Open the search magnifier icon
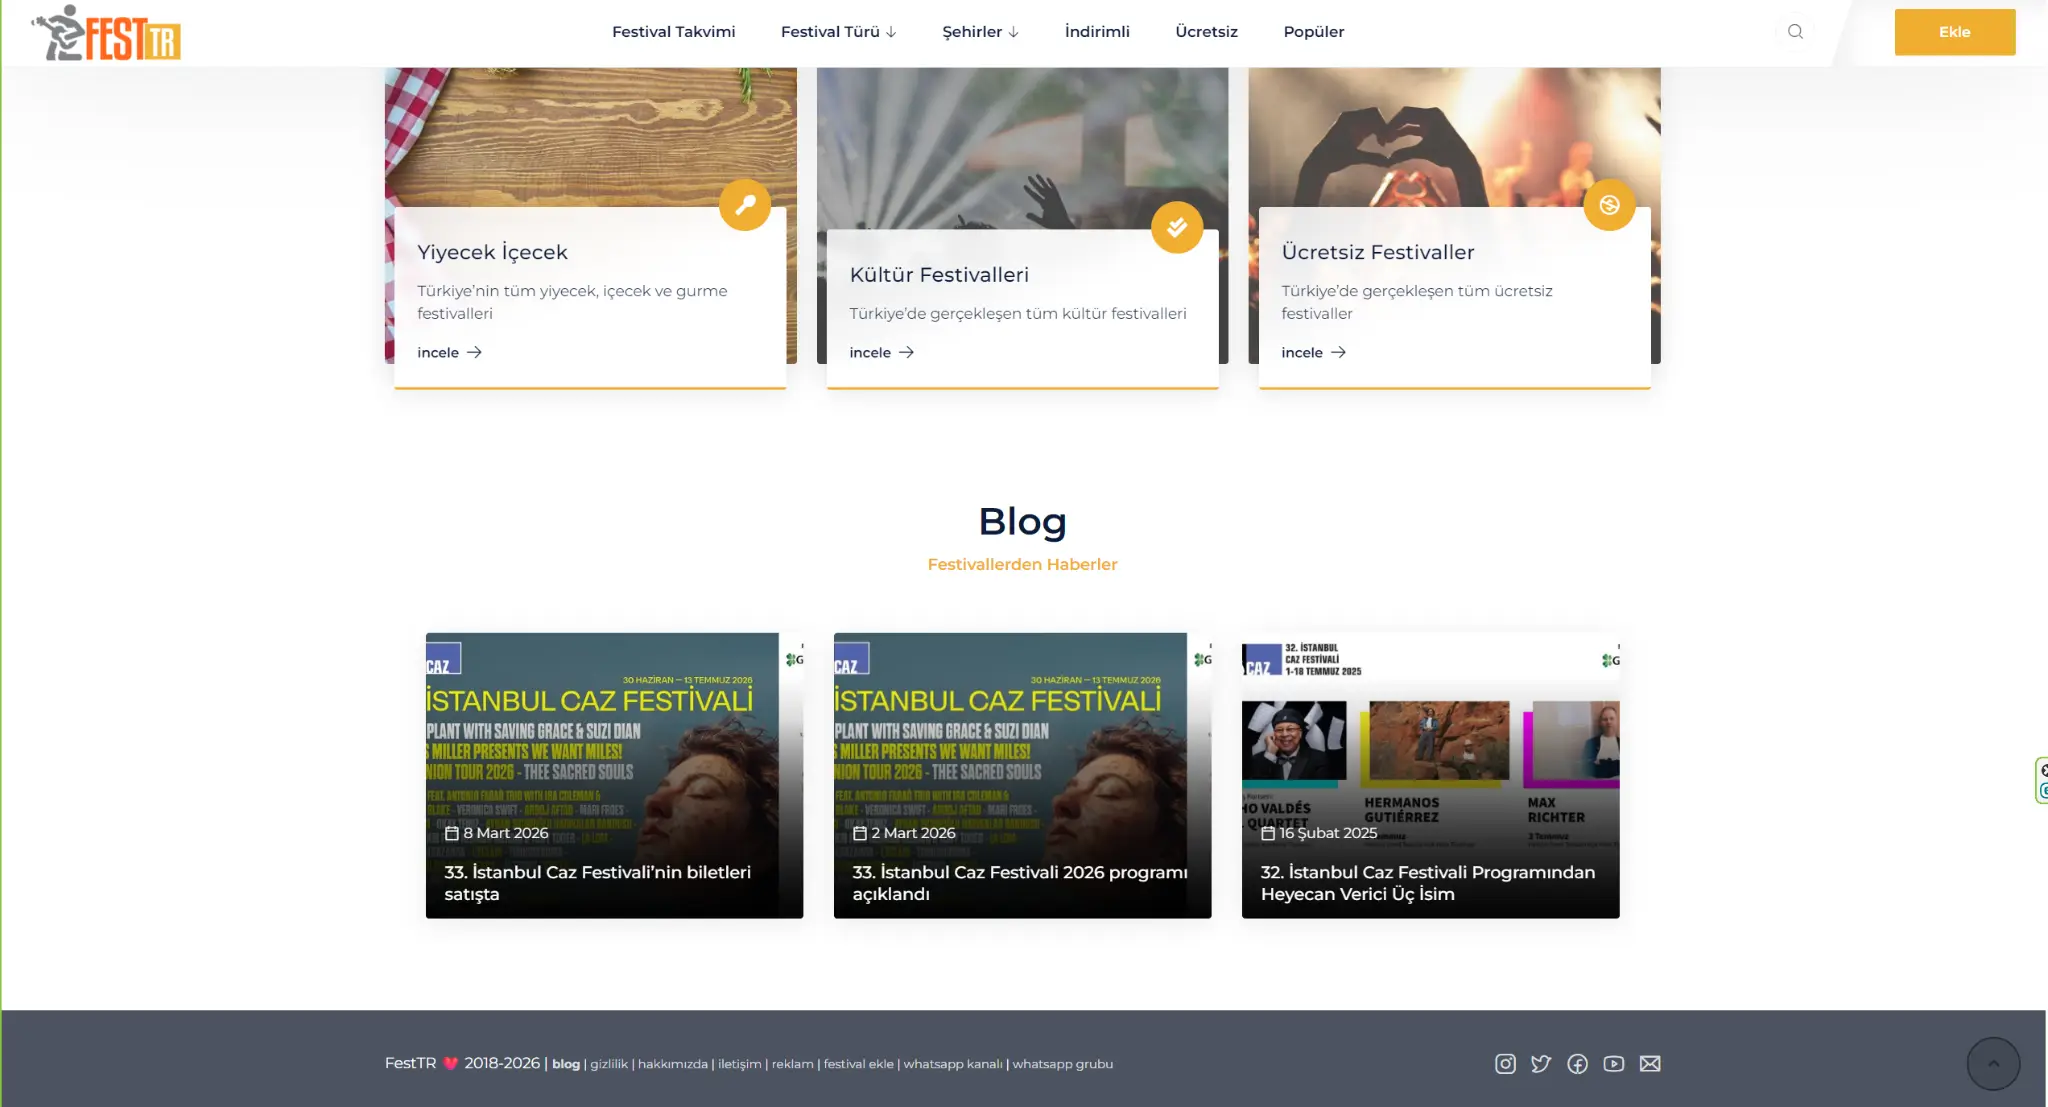 pyautogui.click(x=1795, y=31)
